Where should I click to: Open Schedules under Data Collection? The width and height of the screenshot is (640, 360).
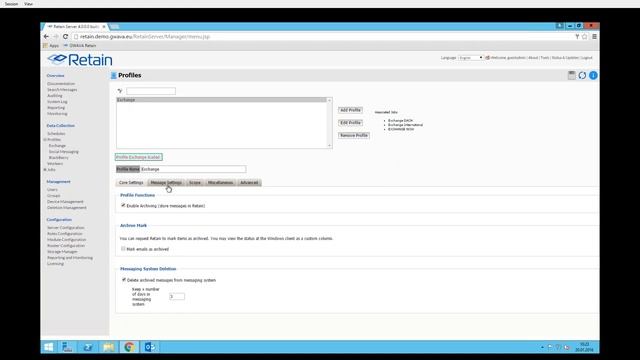tap(56, 133)
